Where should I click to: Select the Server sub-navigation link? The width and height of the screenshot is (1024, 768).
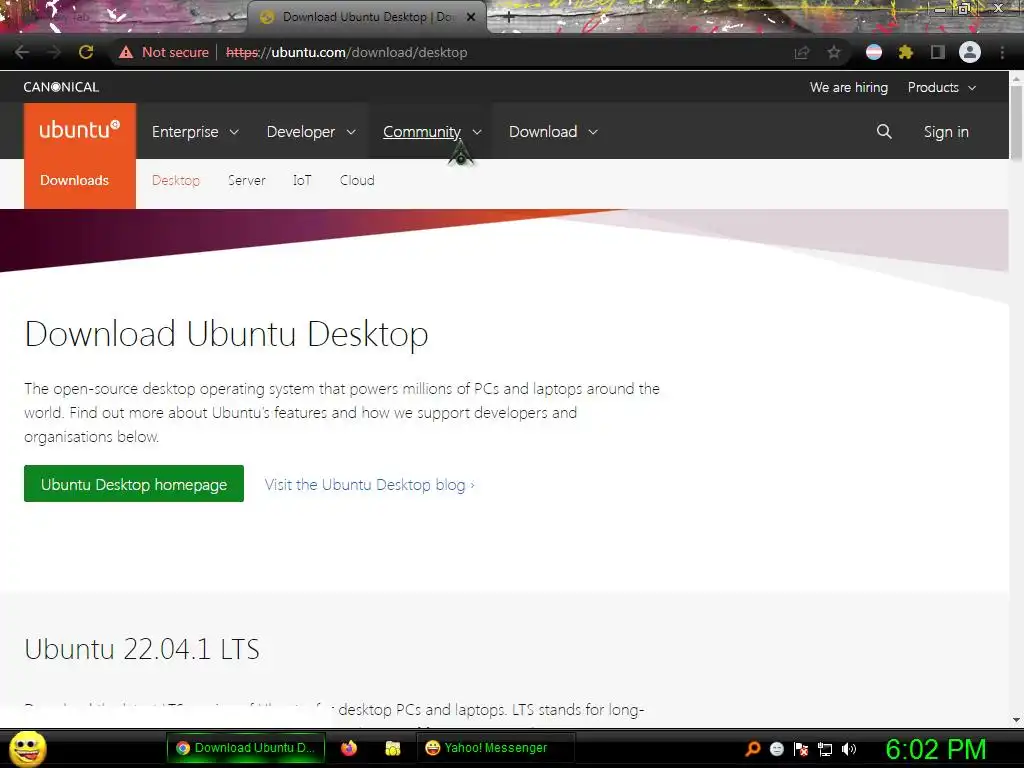(x=246, y=181)
